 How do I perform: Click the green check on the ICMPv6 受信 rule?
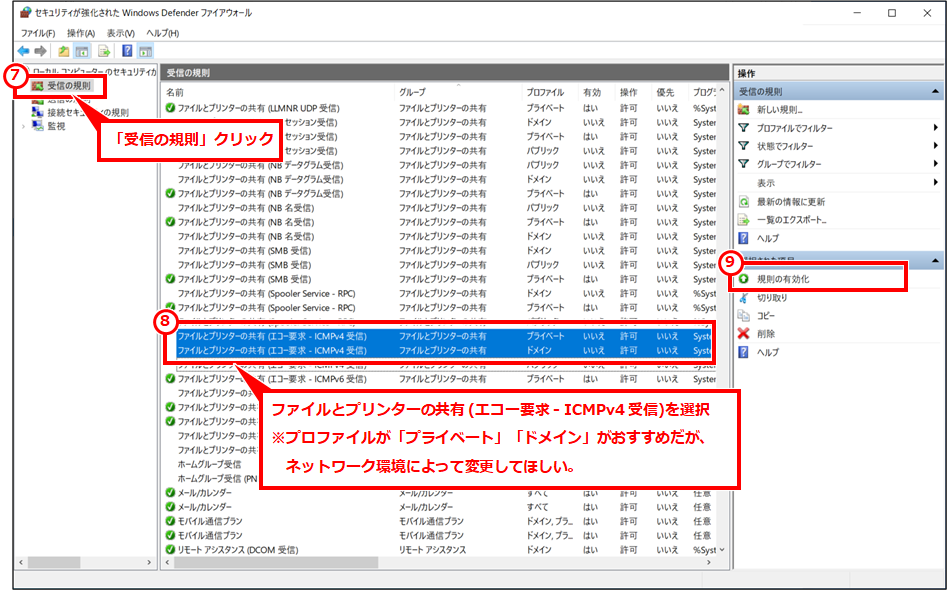pyautogui.click(x=170, y=379)
